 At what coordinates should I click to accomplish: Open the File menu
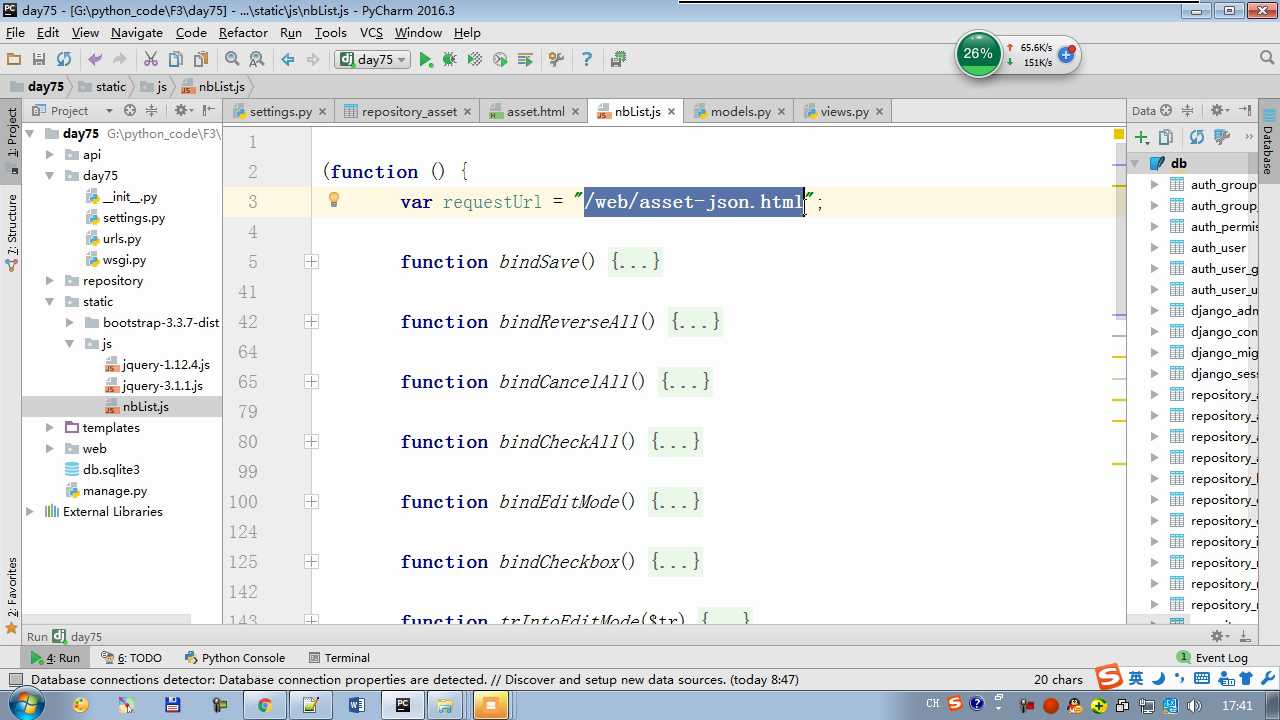point(15,32)
